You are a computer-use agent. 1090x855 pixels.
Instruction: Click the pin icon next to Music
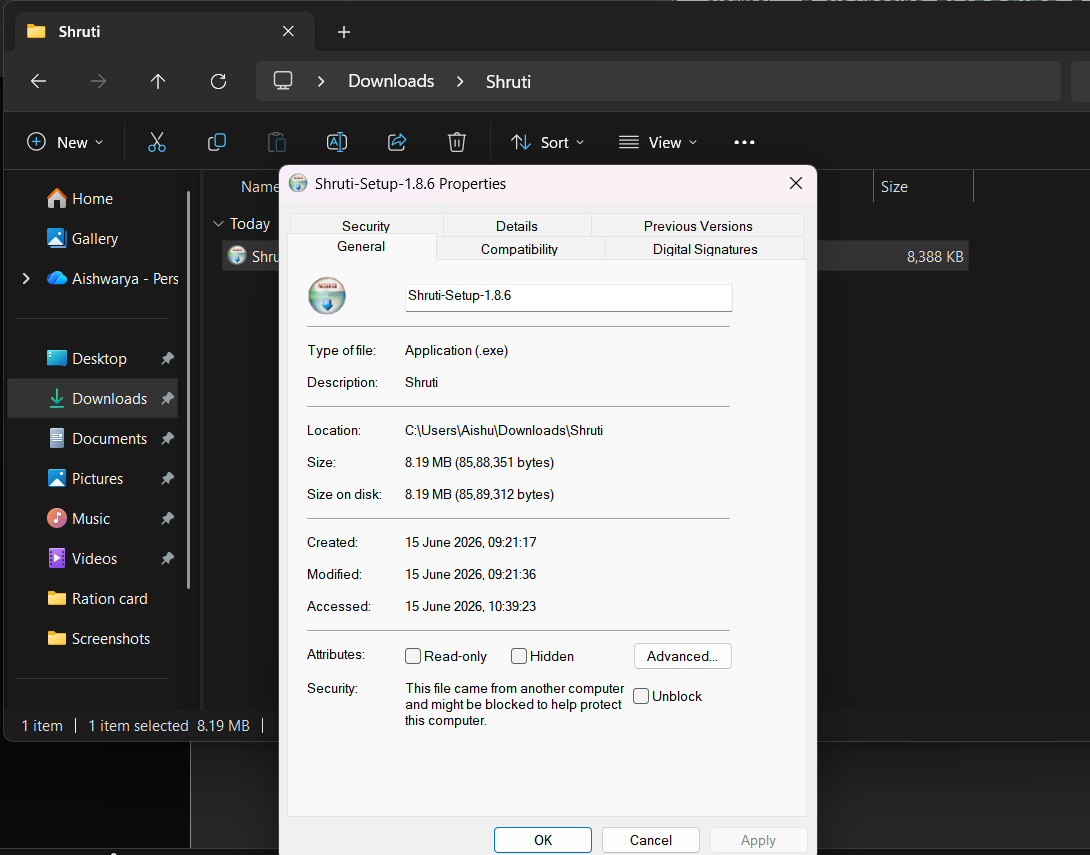168,519
